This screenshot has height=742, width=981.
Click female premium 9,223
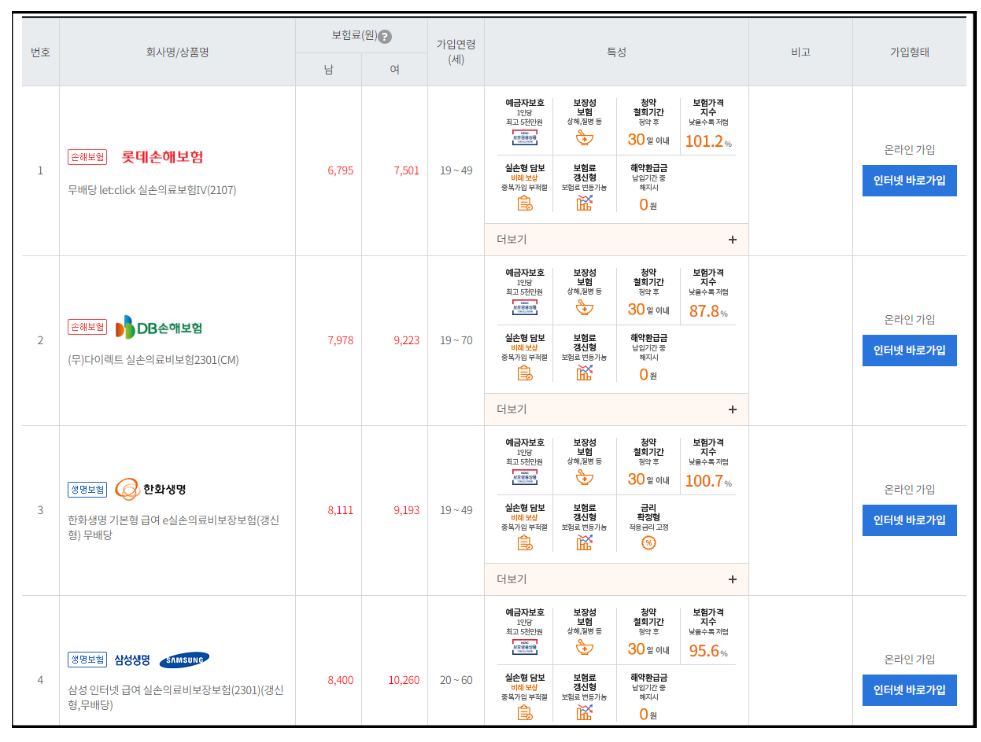click(x=407, y=340)
